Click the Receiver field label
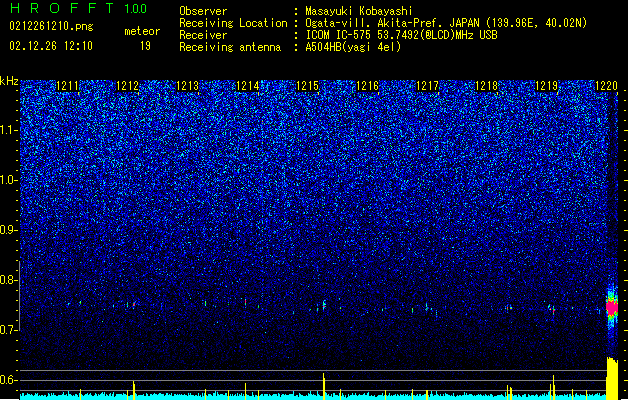The height and width of the screenshot is (400, 629). [x=203, y=35]
